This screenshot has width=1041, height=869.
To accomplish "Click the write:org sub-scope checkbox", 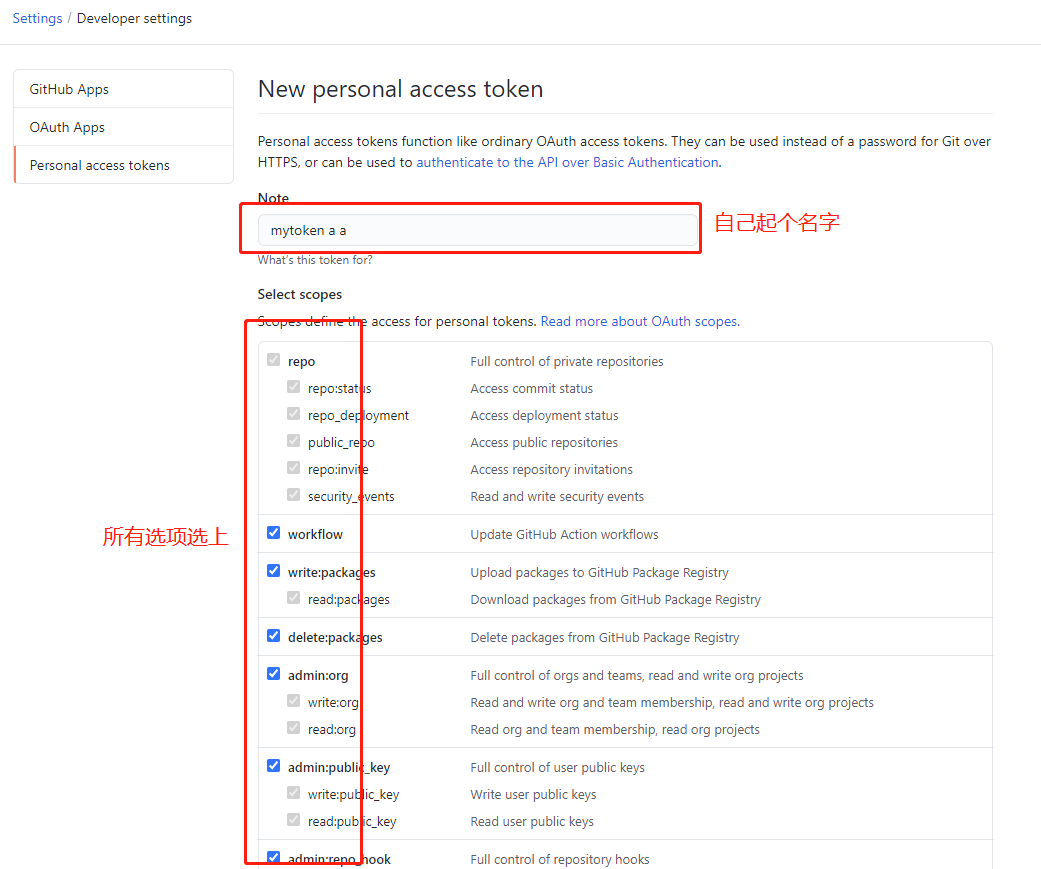I will 293,700.
